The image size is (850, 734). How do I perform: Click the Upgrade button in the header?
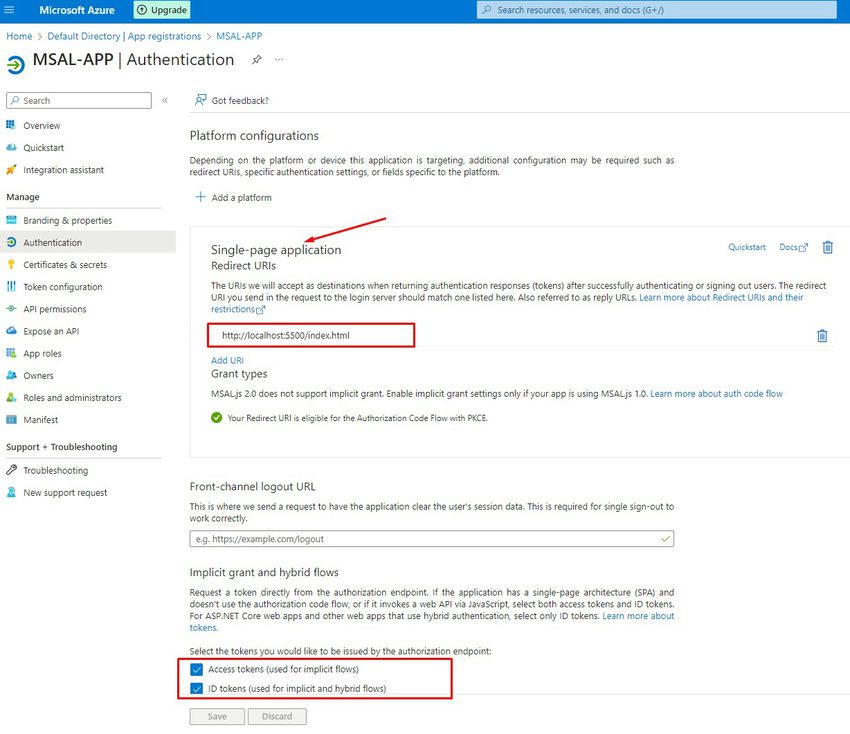tap(162, 10)
